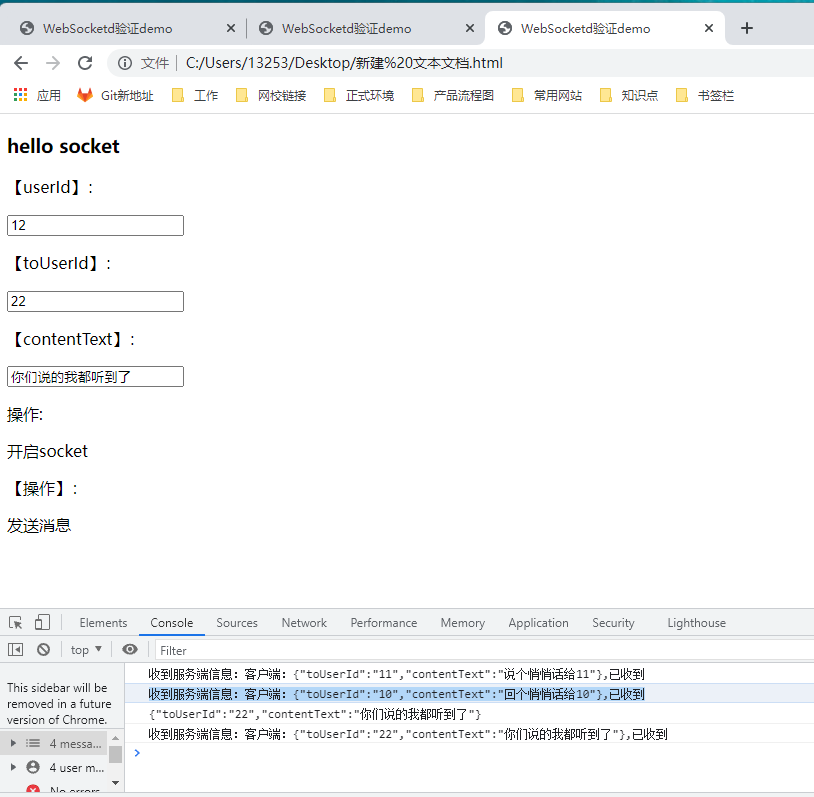Click the browser forward arrow

click(x=53, y=63)
